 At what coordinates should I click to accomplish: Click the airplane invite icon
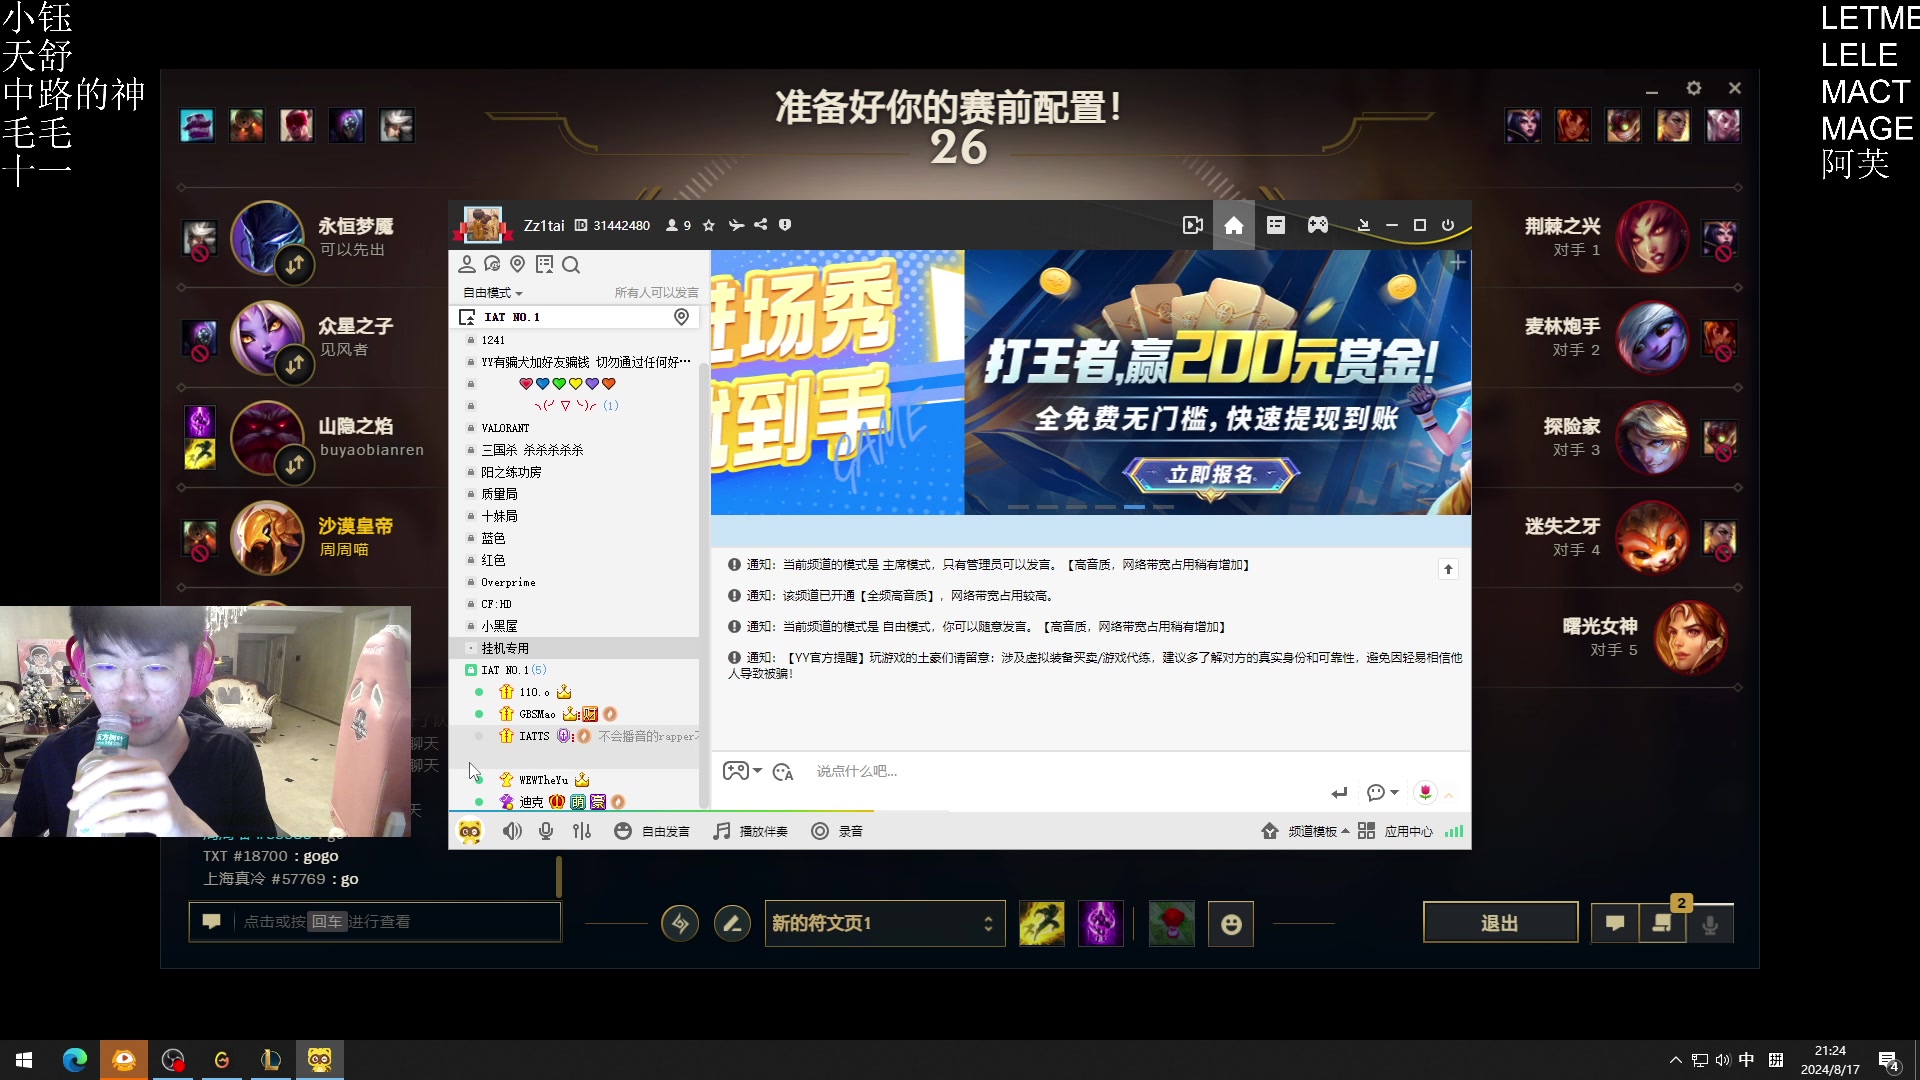pyautogui.click(x=736, y=226)
